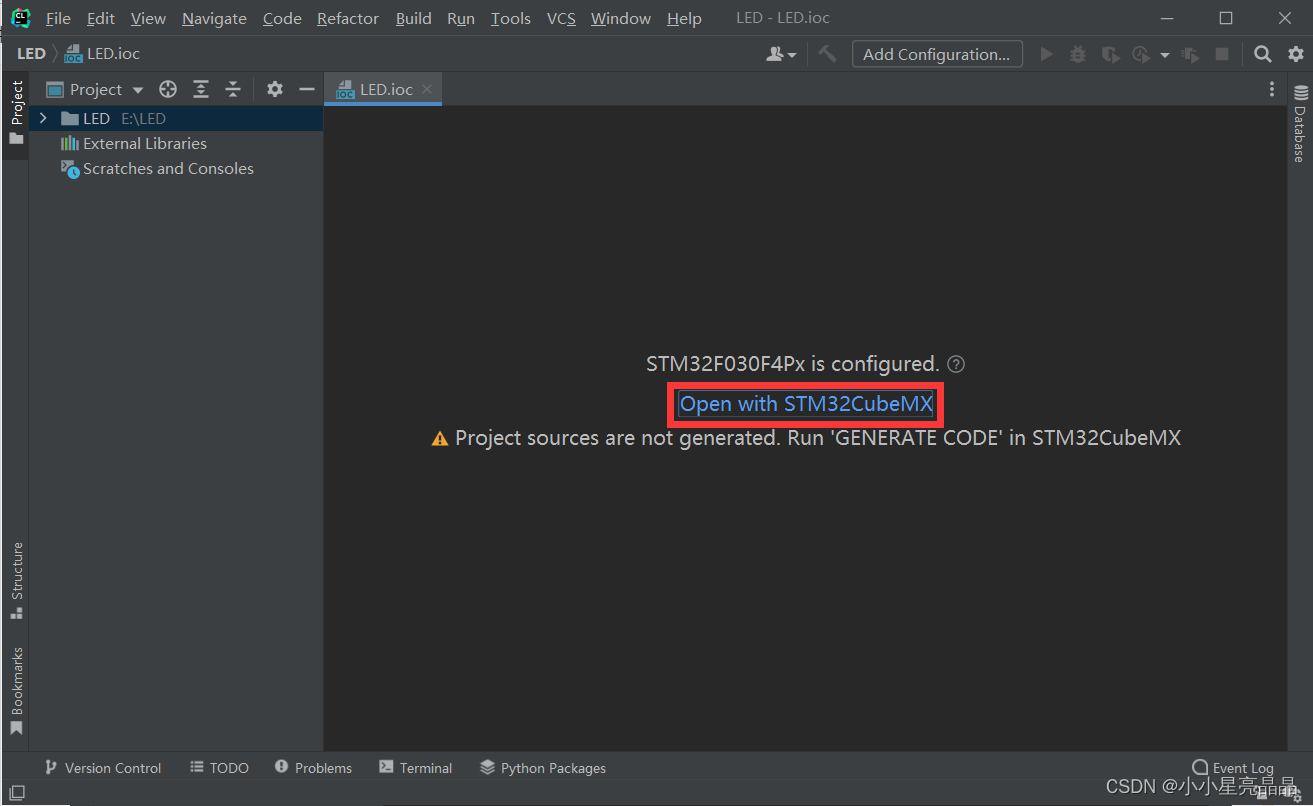Screen dimensions: 1313x806
Task: Open the Navigate menu
Action: click(x=214, y=18)
